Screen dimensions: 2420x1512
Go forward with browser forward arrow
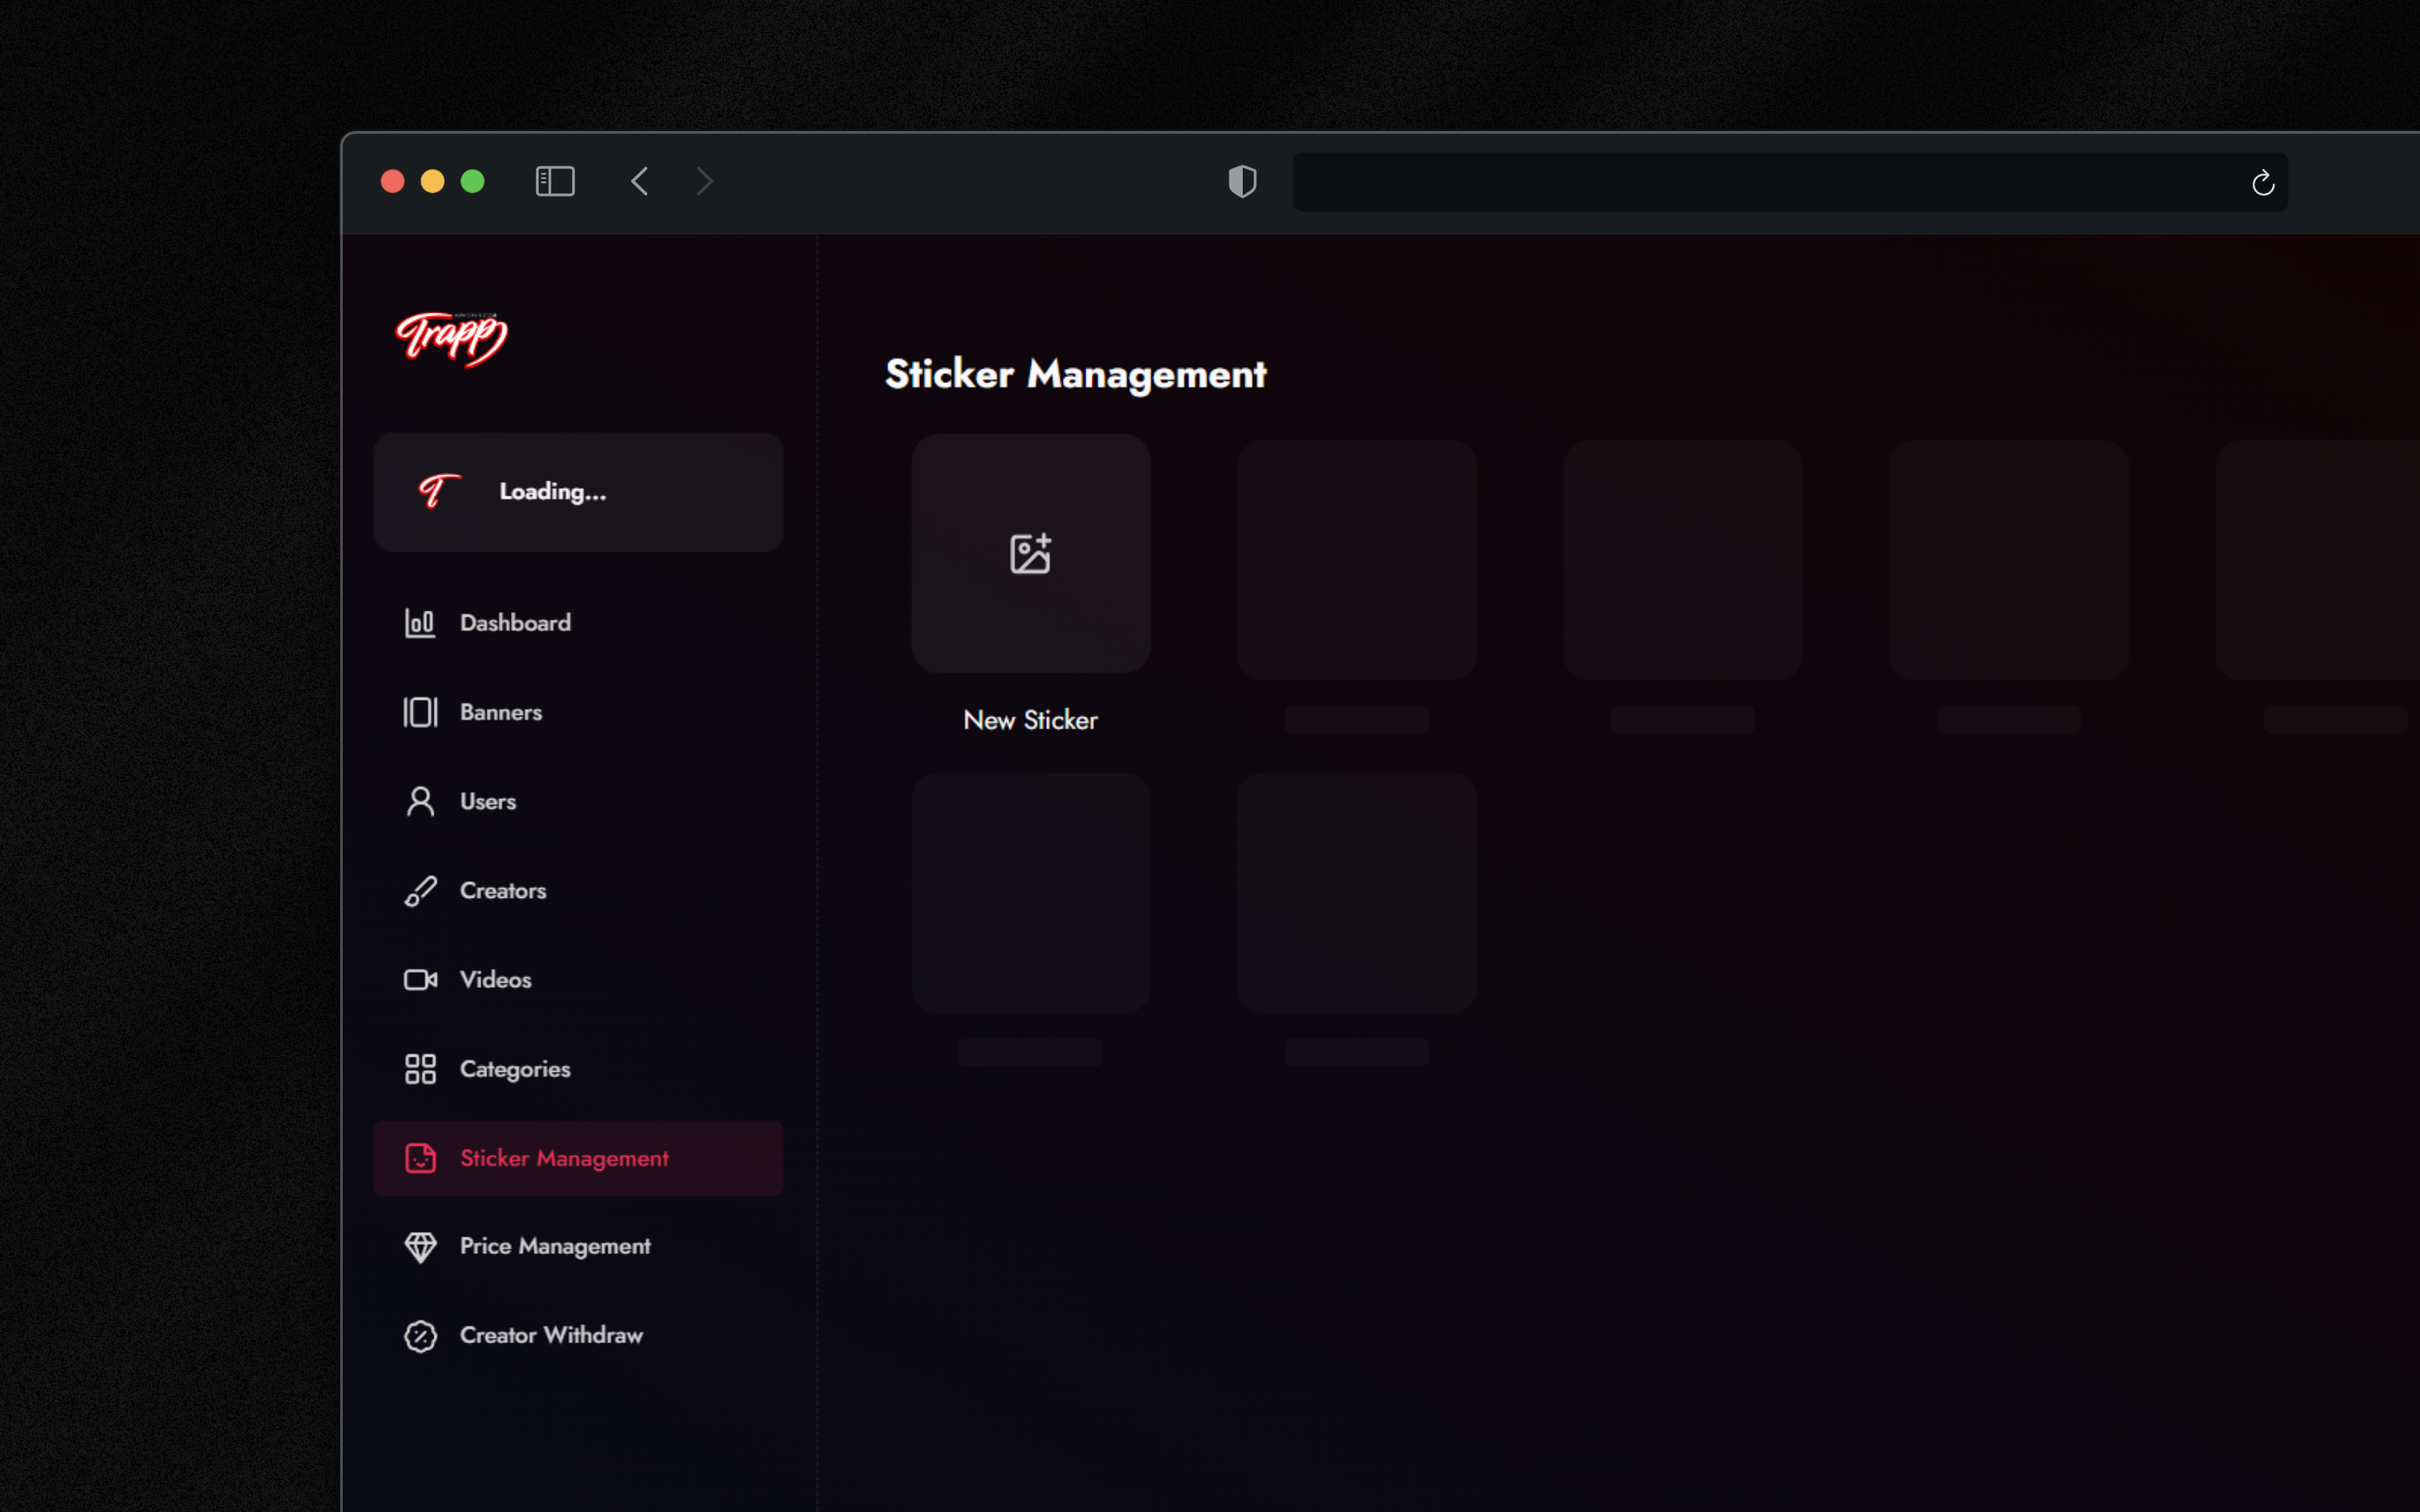pos(705,181)
